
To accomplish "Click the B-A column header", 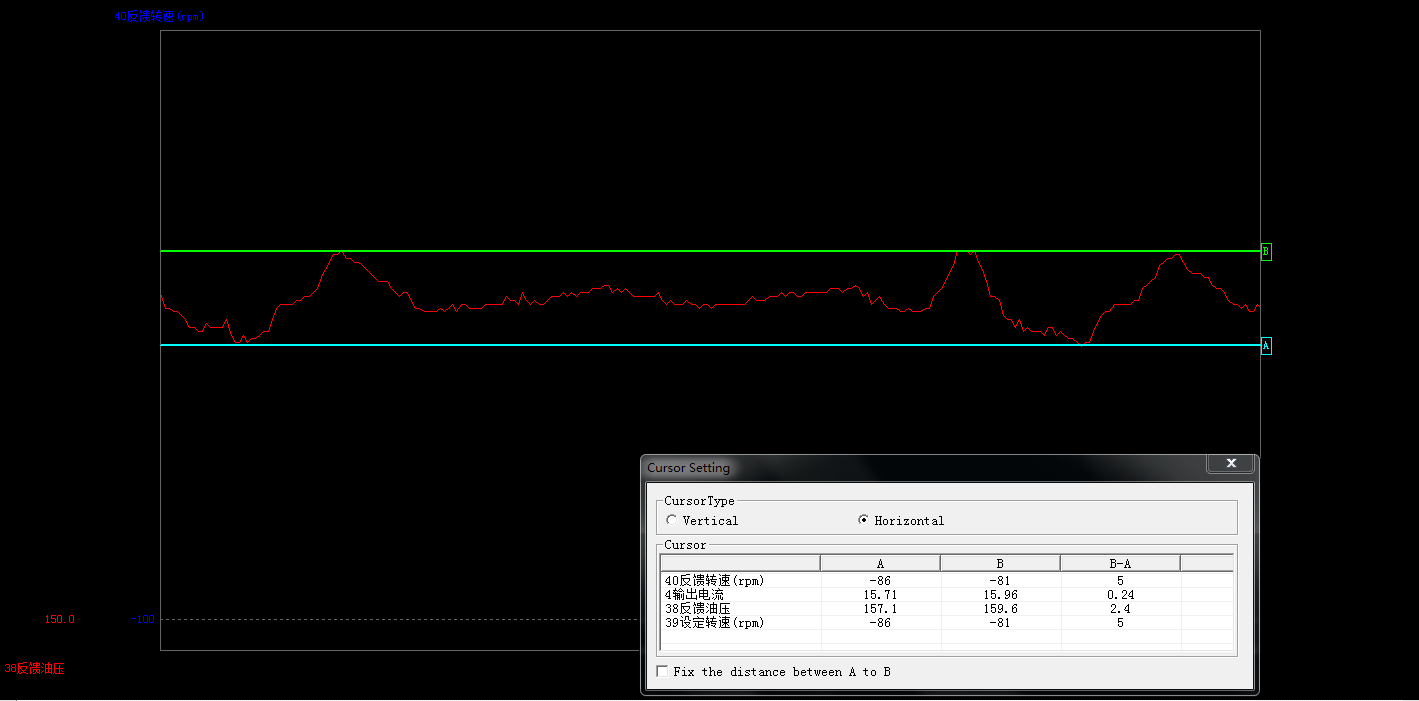I will [x=1120, y=564].
